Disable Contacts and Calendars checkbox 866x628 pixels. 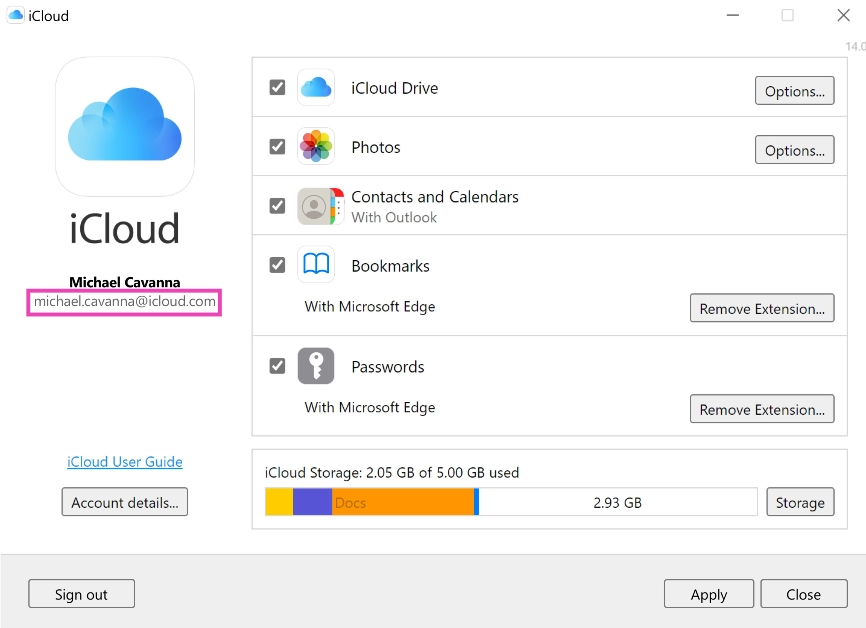pos(277,206)
